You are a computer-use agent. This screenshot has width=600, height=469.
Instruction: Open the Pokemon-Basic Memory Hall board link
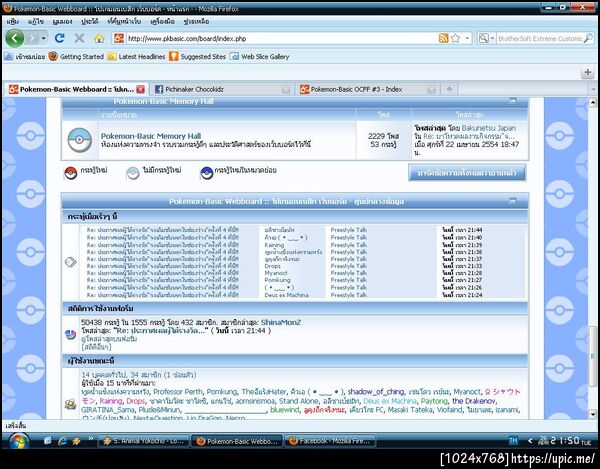point(151,136)
